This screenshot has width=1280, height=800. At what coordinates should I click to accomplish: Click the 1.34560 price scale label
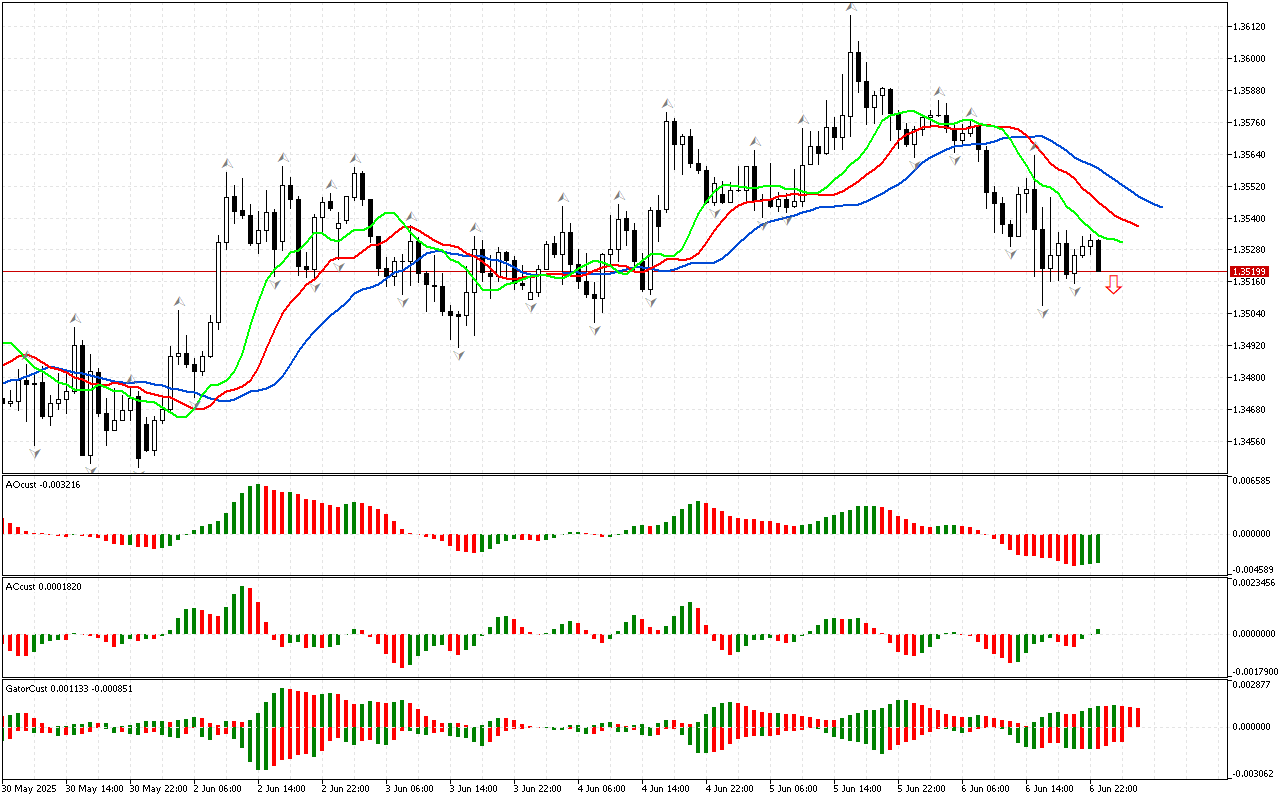1251,441
